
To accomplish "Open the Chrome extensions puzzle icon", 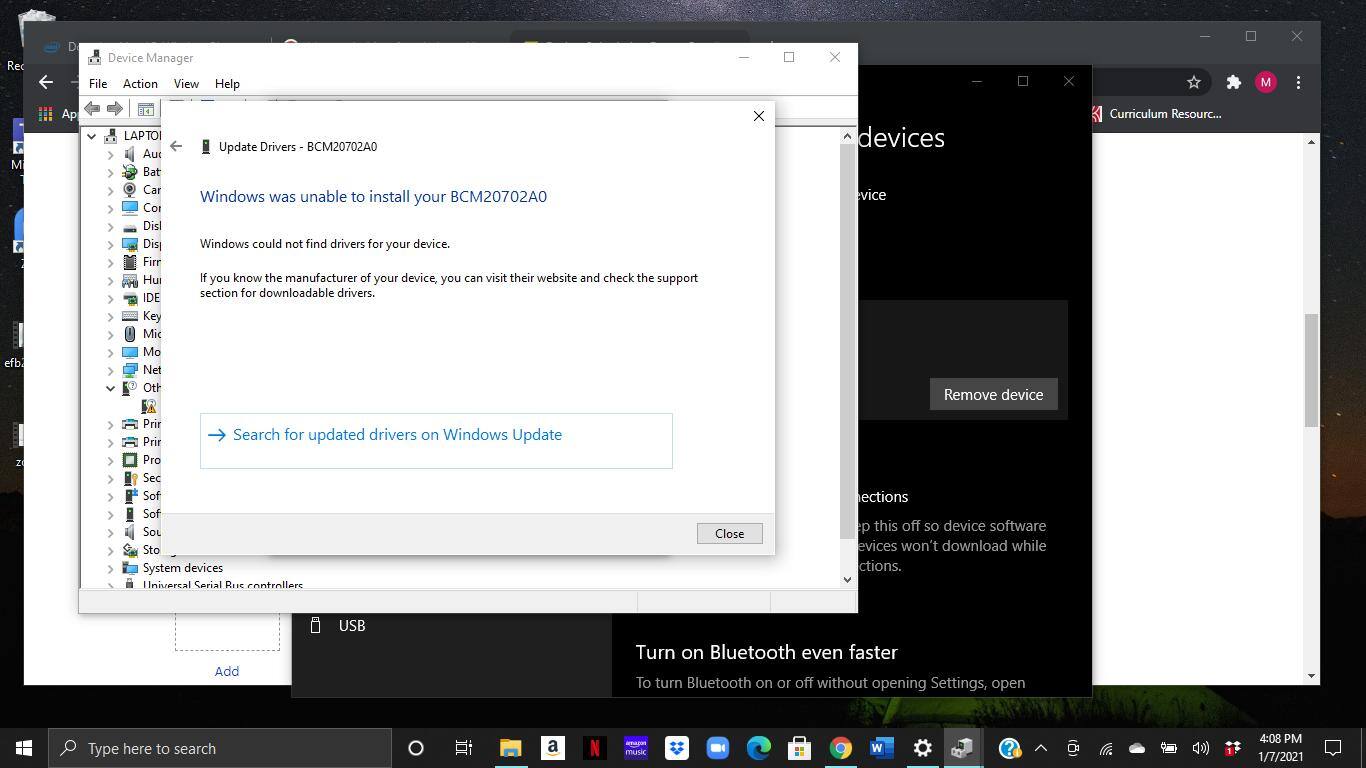I will click(x=1233, y=83).
